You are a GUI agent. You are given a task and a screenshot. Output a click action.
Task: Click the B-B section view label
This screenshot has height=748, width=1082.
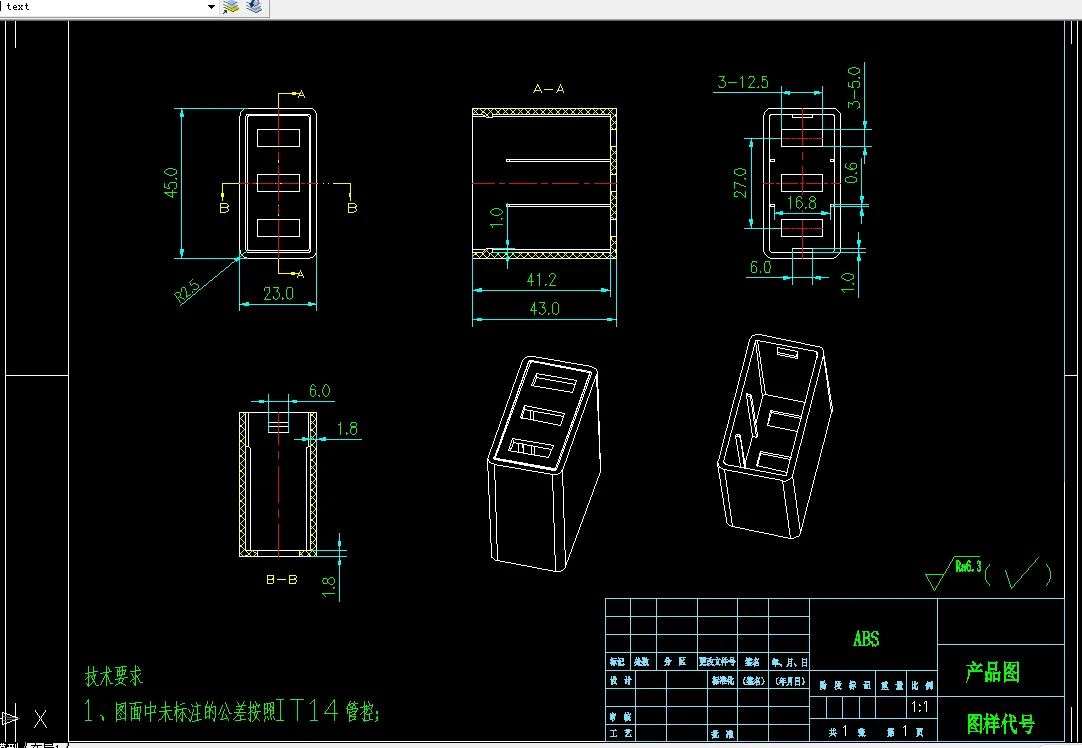pos(282,580)
